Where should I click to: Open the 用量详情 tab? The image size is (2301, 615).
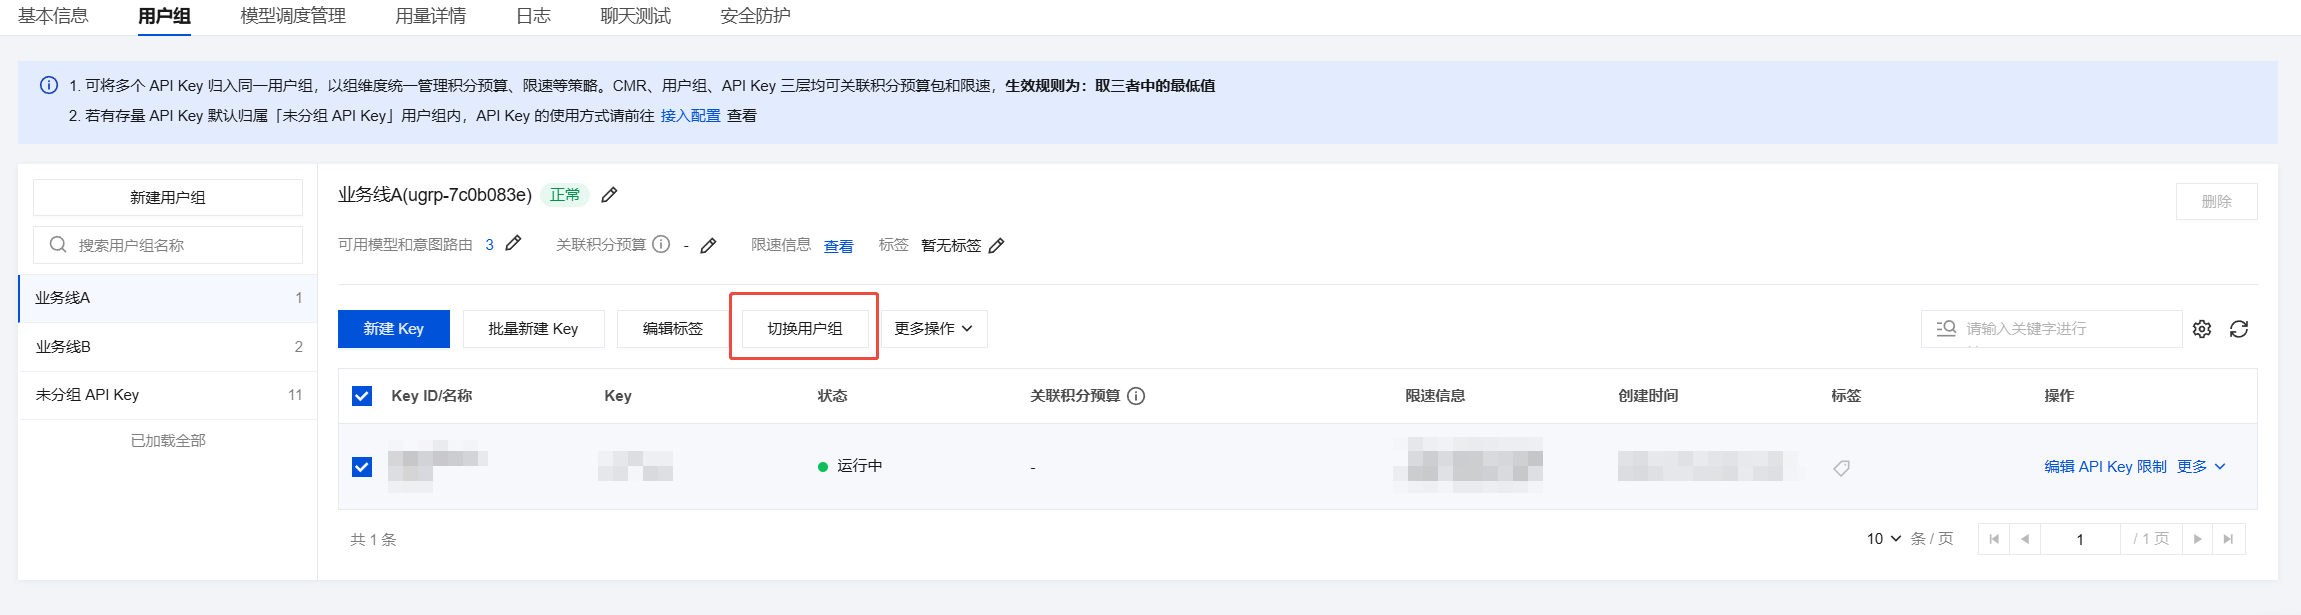430,16
